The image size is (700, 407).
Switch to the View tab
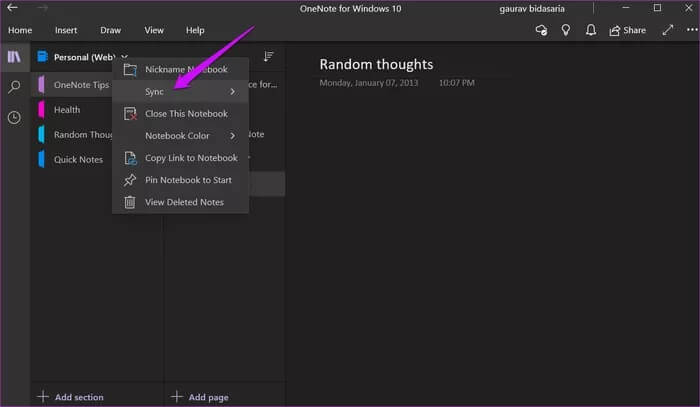point(154,30)
